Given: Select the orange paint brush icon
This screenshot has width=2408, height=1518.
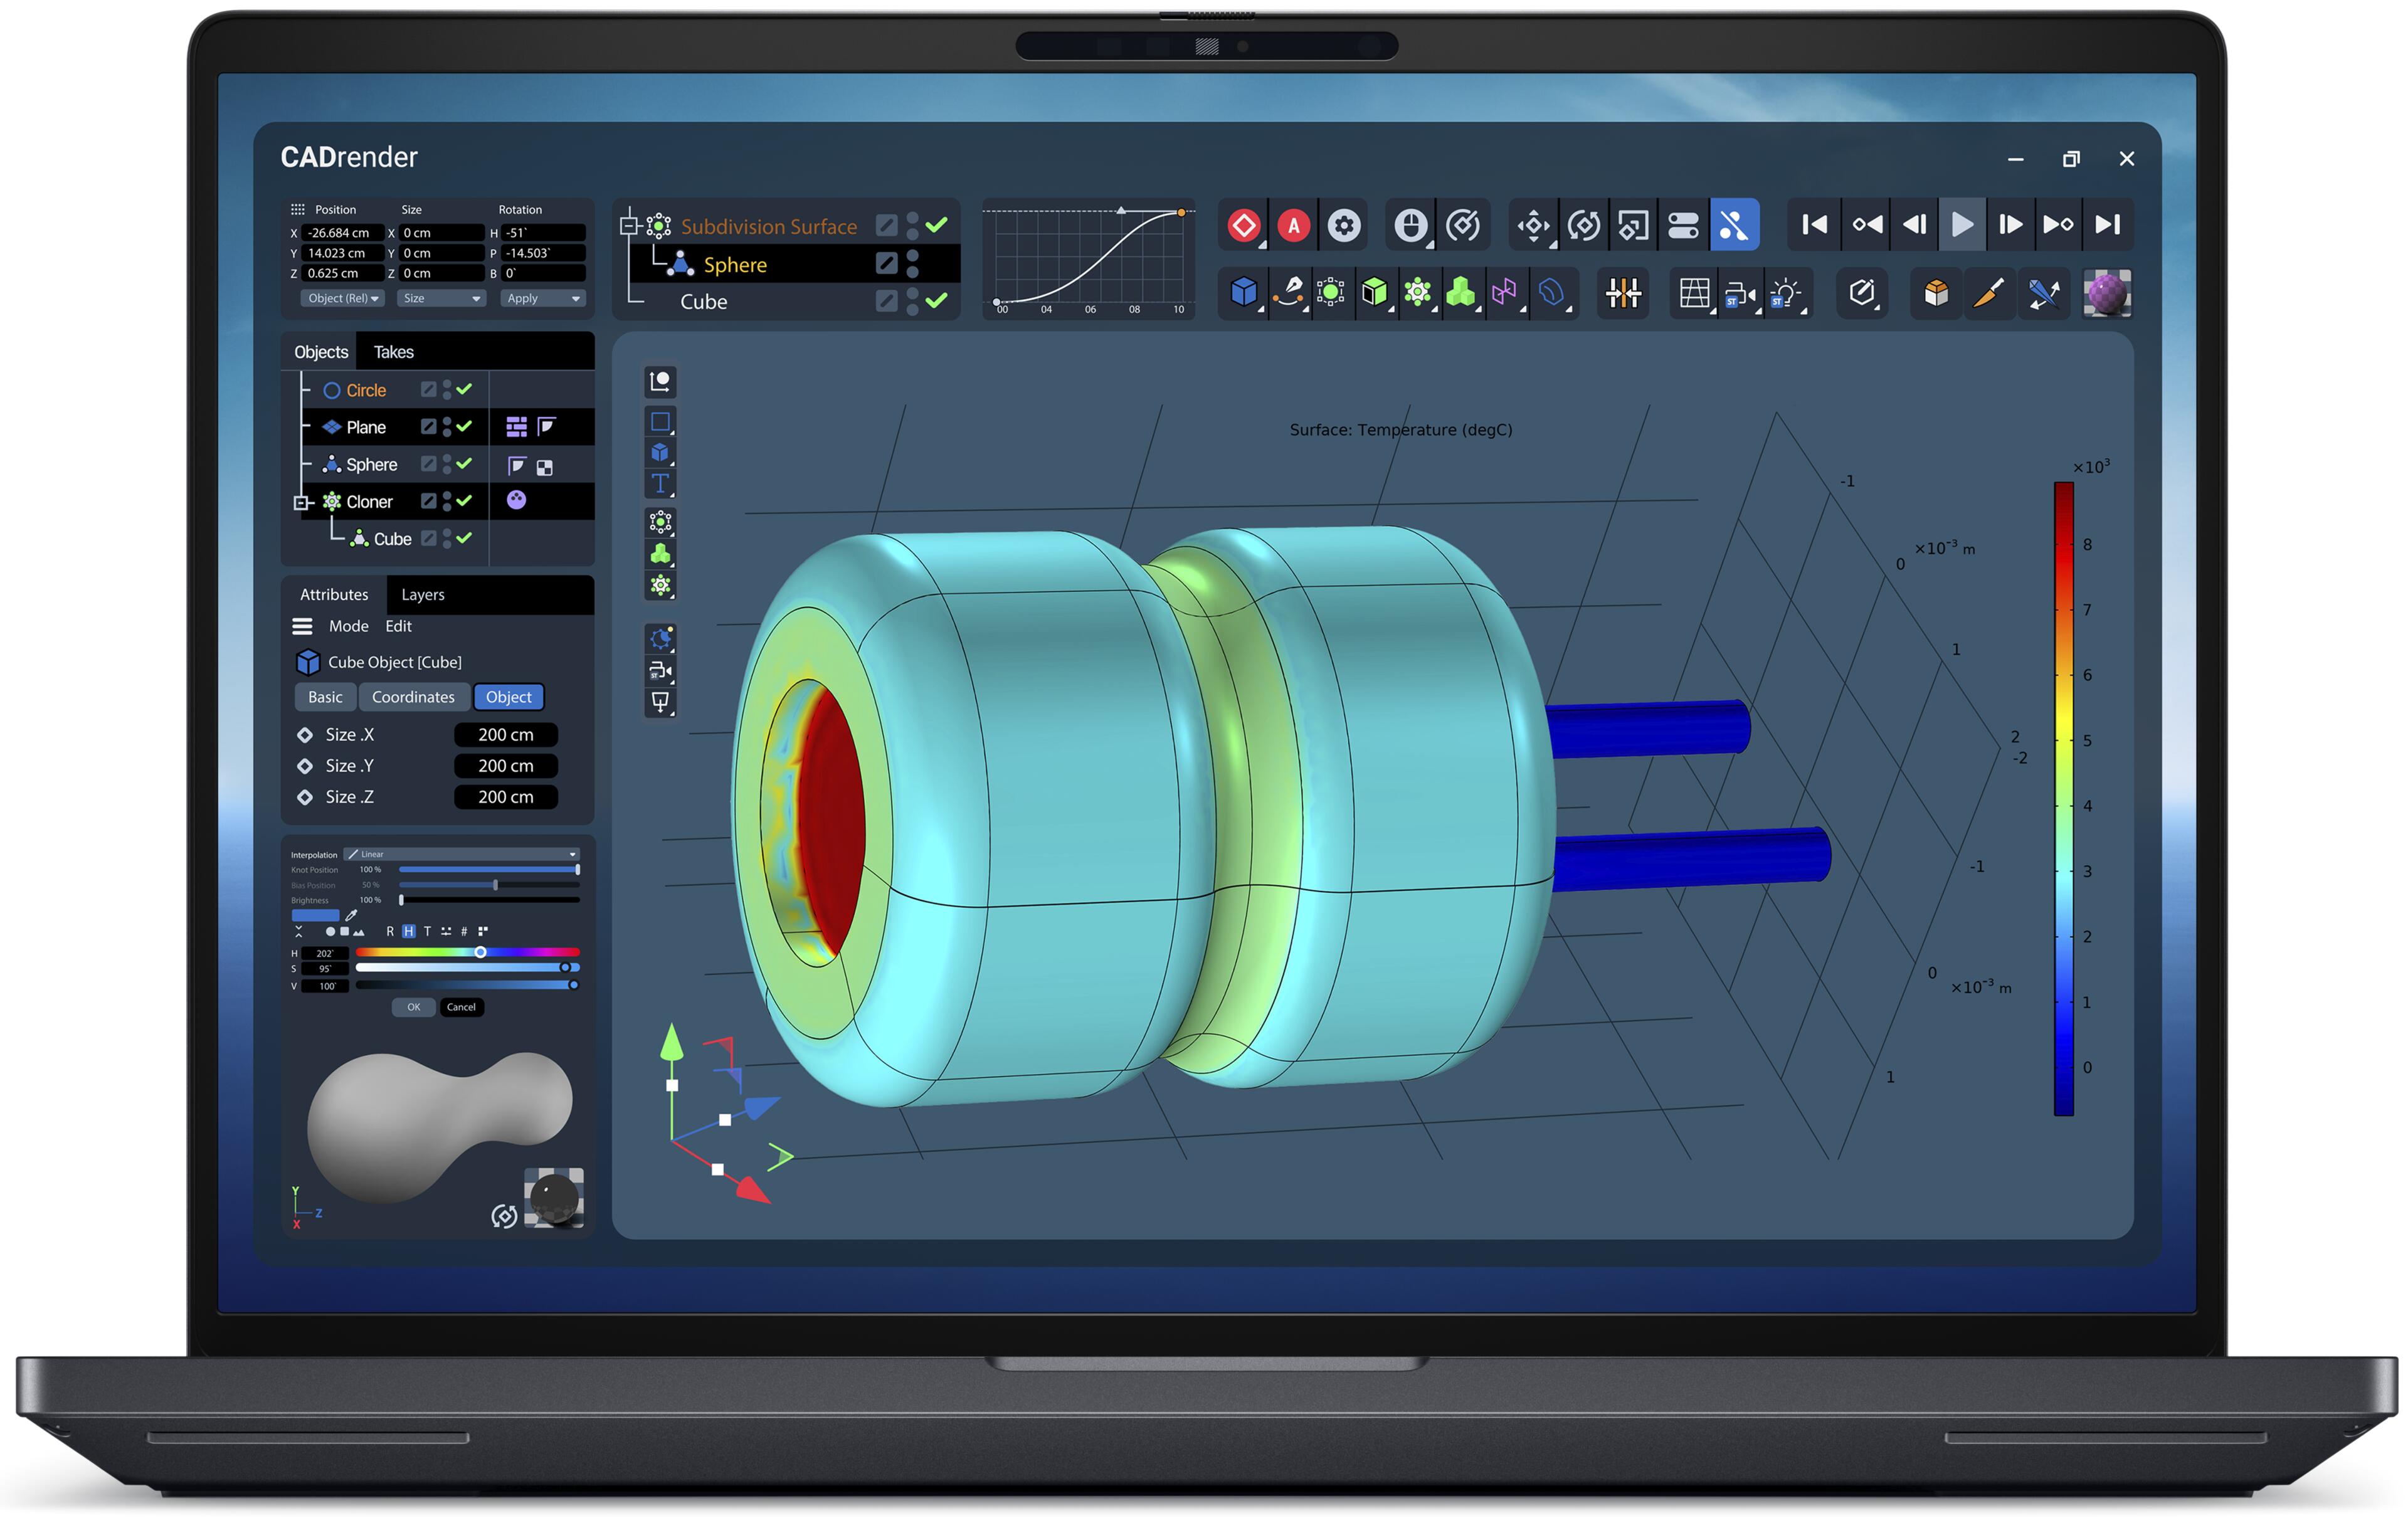Looking at the screenshot, I should point(1989,293).
